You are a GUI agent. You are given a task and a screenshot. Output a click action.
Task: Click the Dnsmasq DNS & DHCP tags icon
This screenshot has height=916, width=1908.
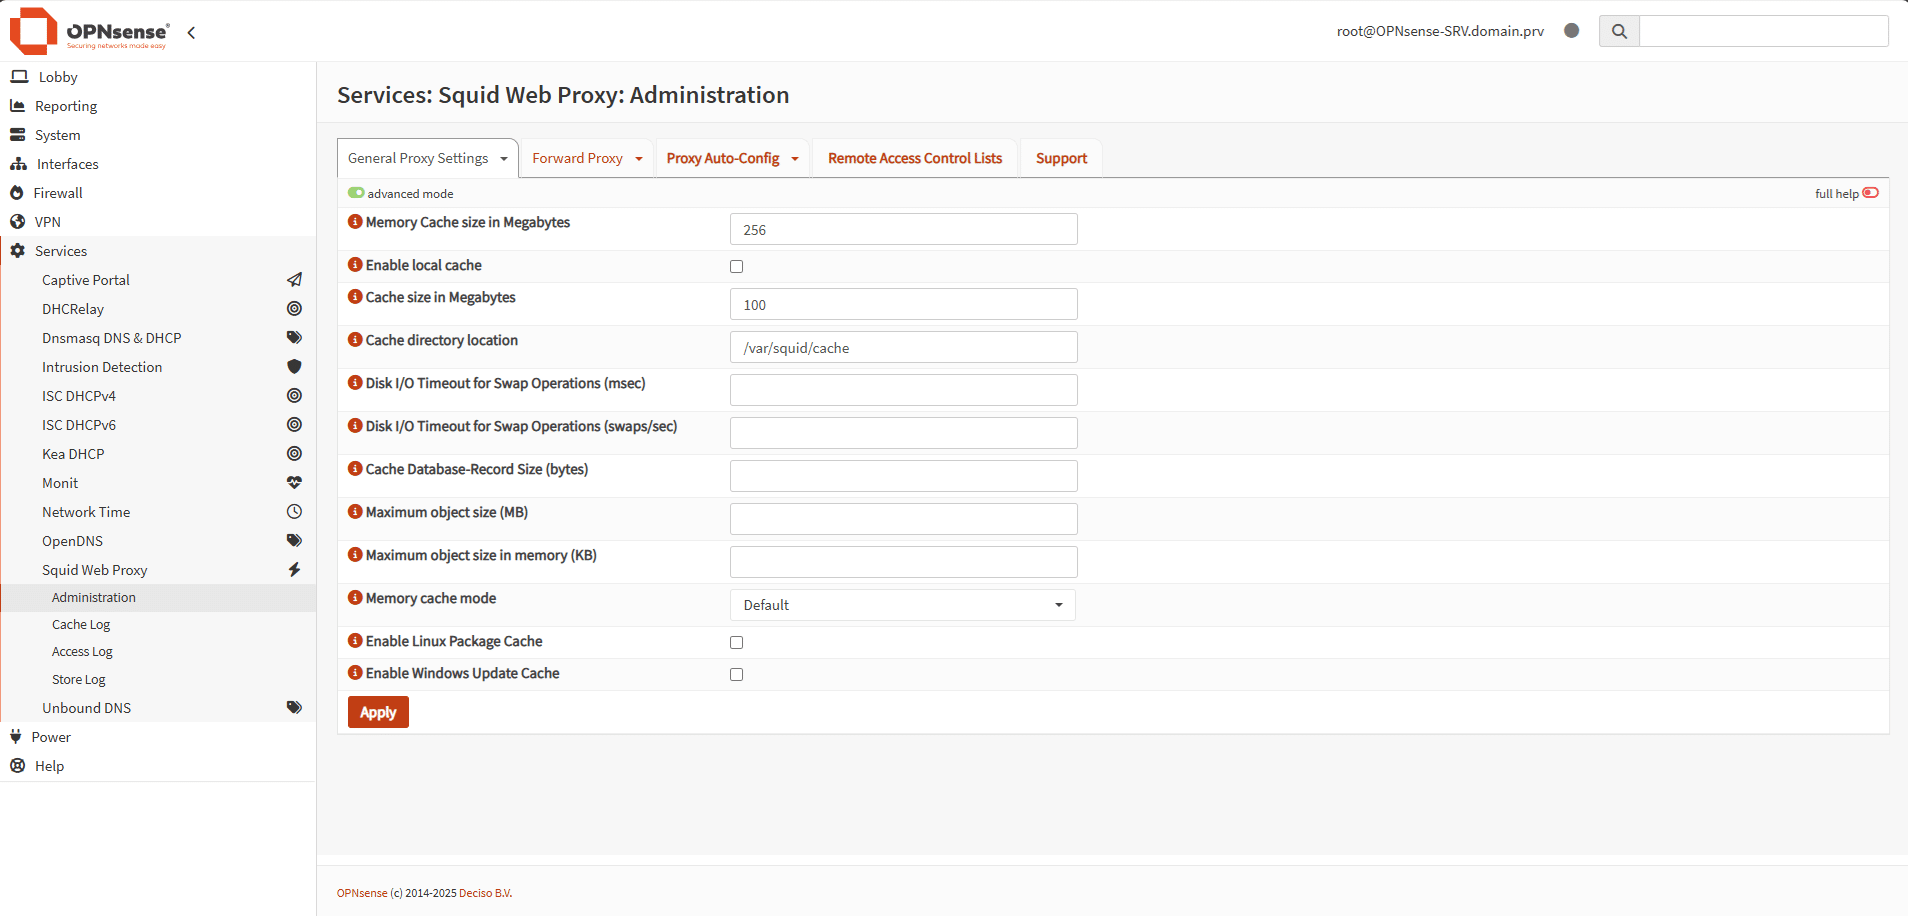tap(294, 338)
